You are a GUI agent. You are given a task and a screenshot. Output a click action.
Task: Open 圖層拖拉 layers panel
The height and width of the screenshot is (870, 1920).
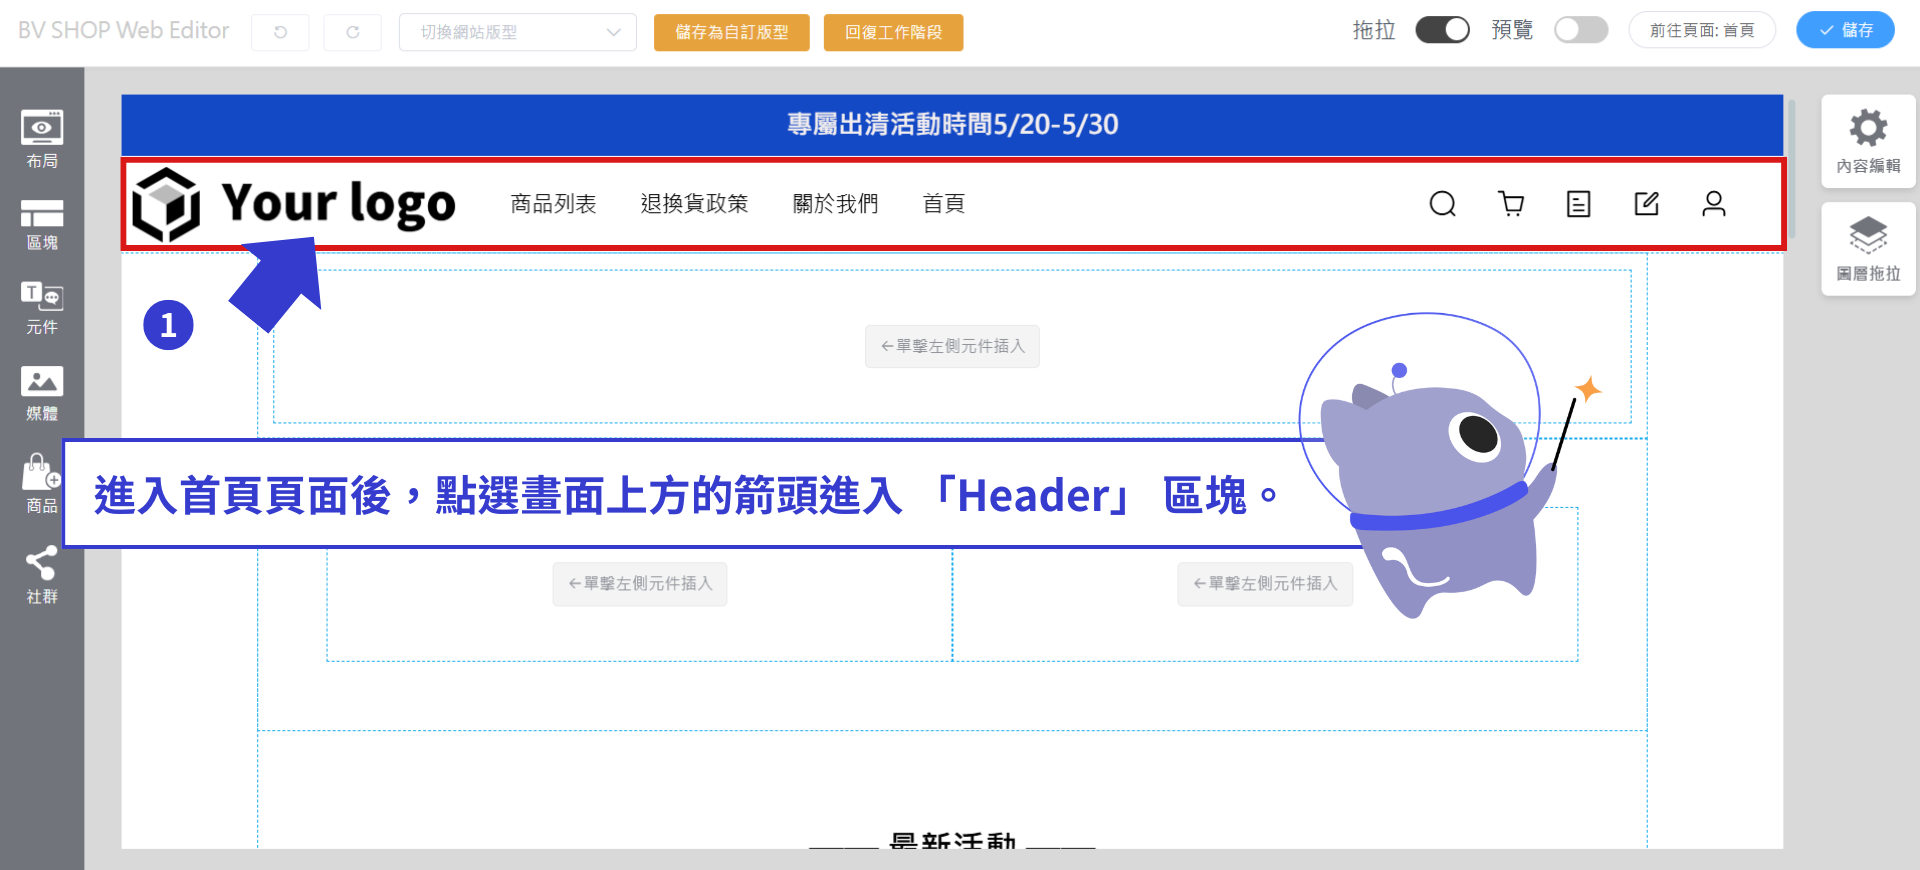[x=1868, y=249]
